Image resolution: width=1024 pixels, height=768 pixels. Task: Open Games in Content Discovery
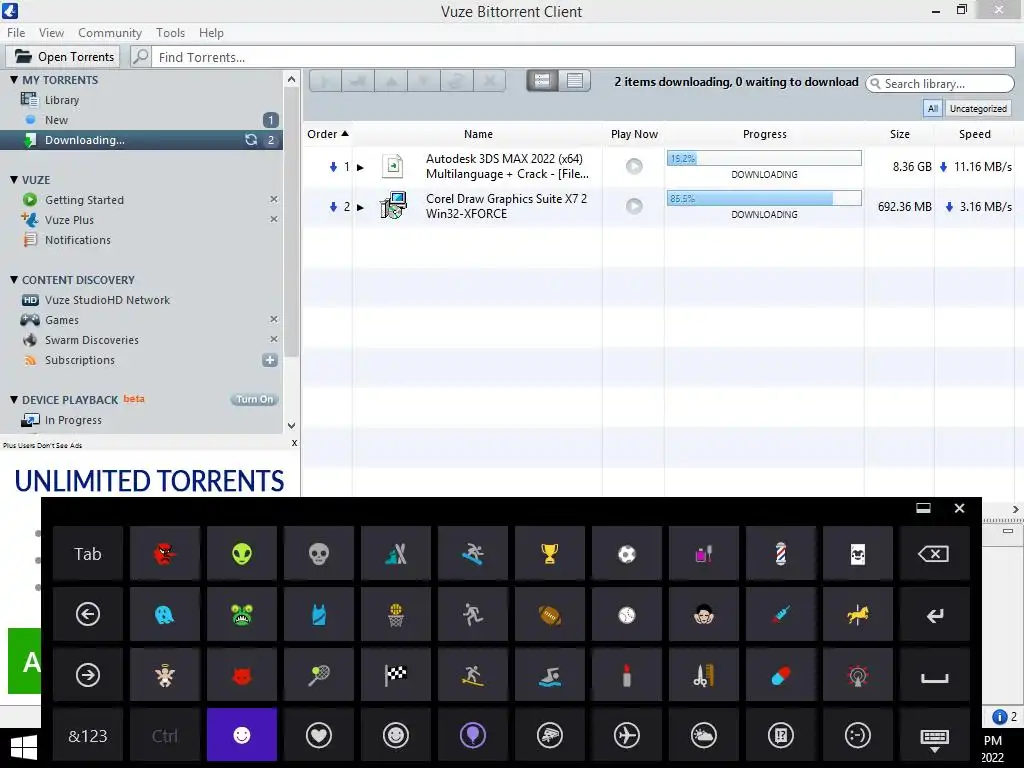click(61, 320)
